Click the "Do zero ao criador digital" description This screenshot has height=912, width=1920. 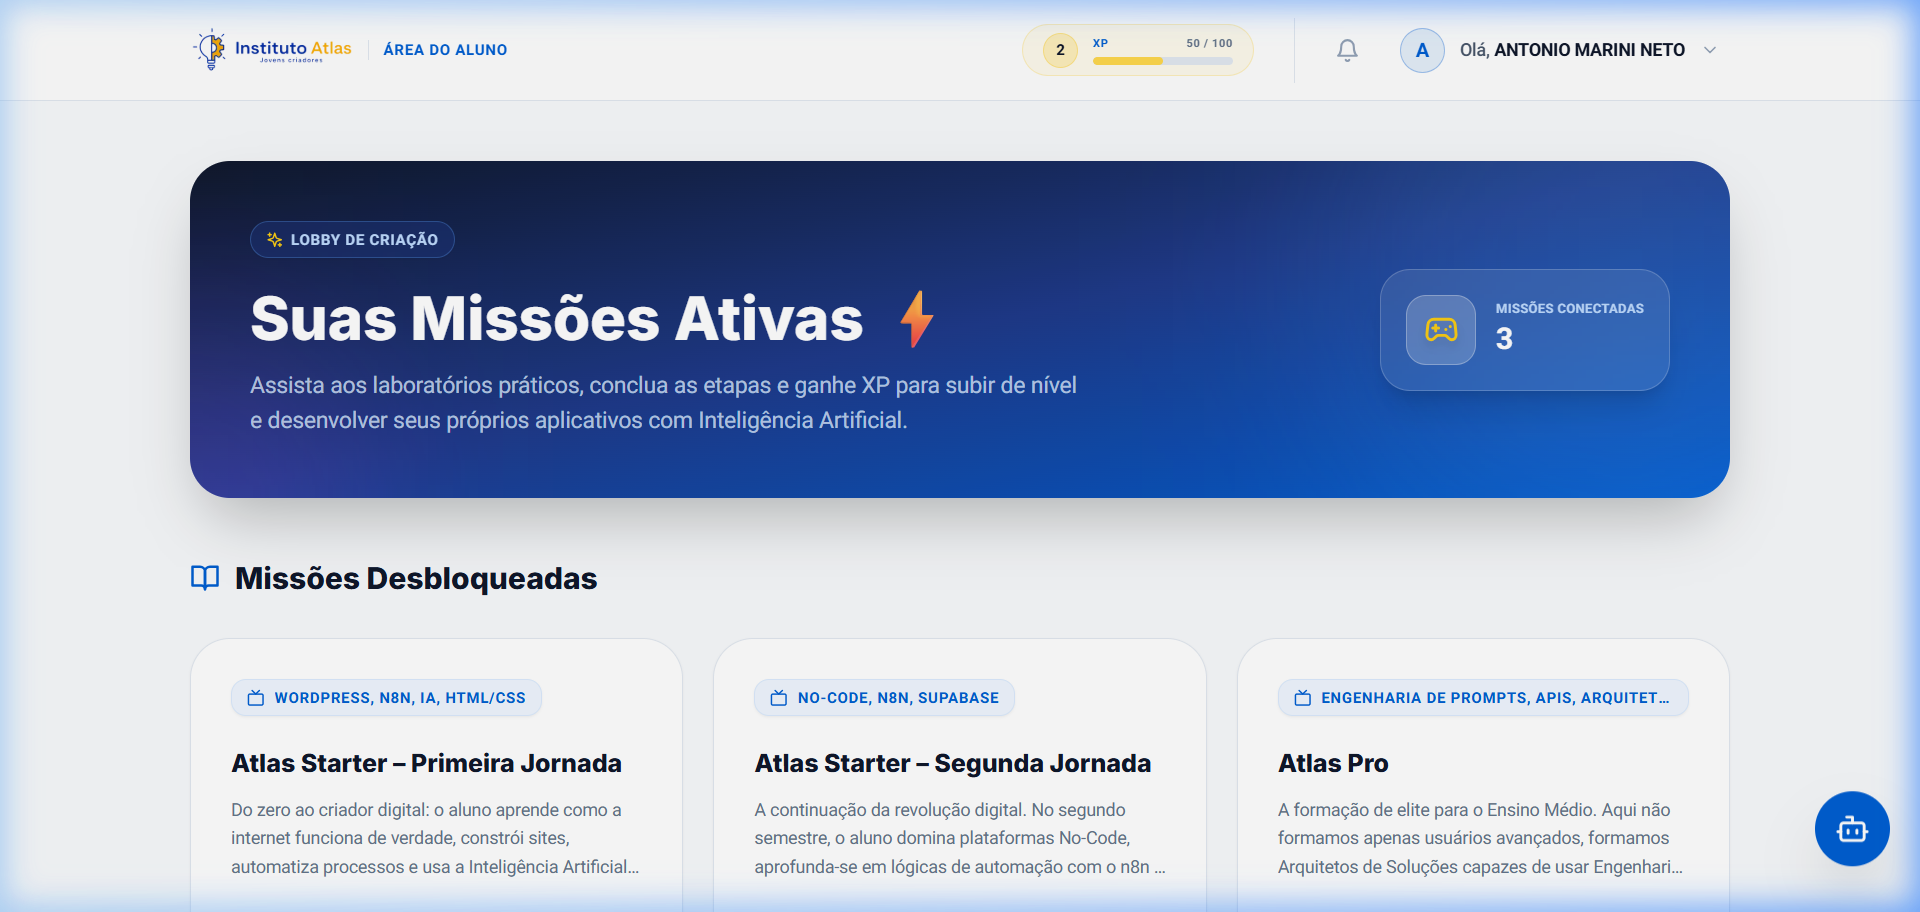coord(435,838)
